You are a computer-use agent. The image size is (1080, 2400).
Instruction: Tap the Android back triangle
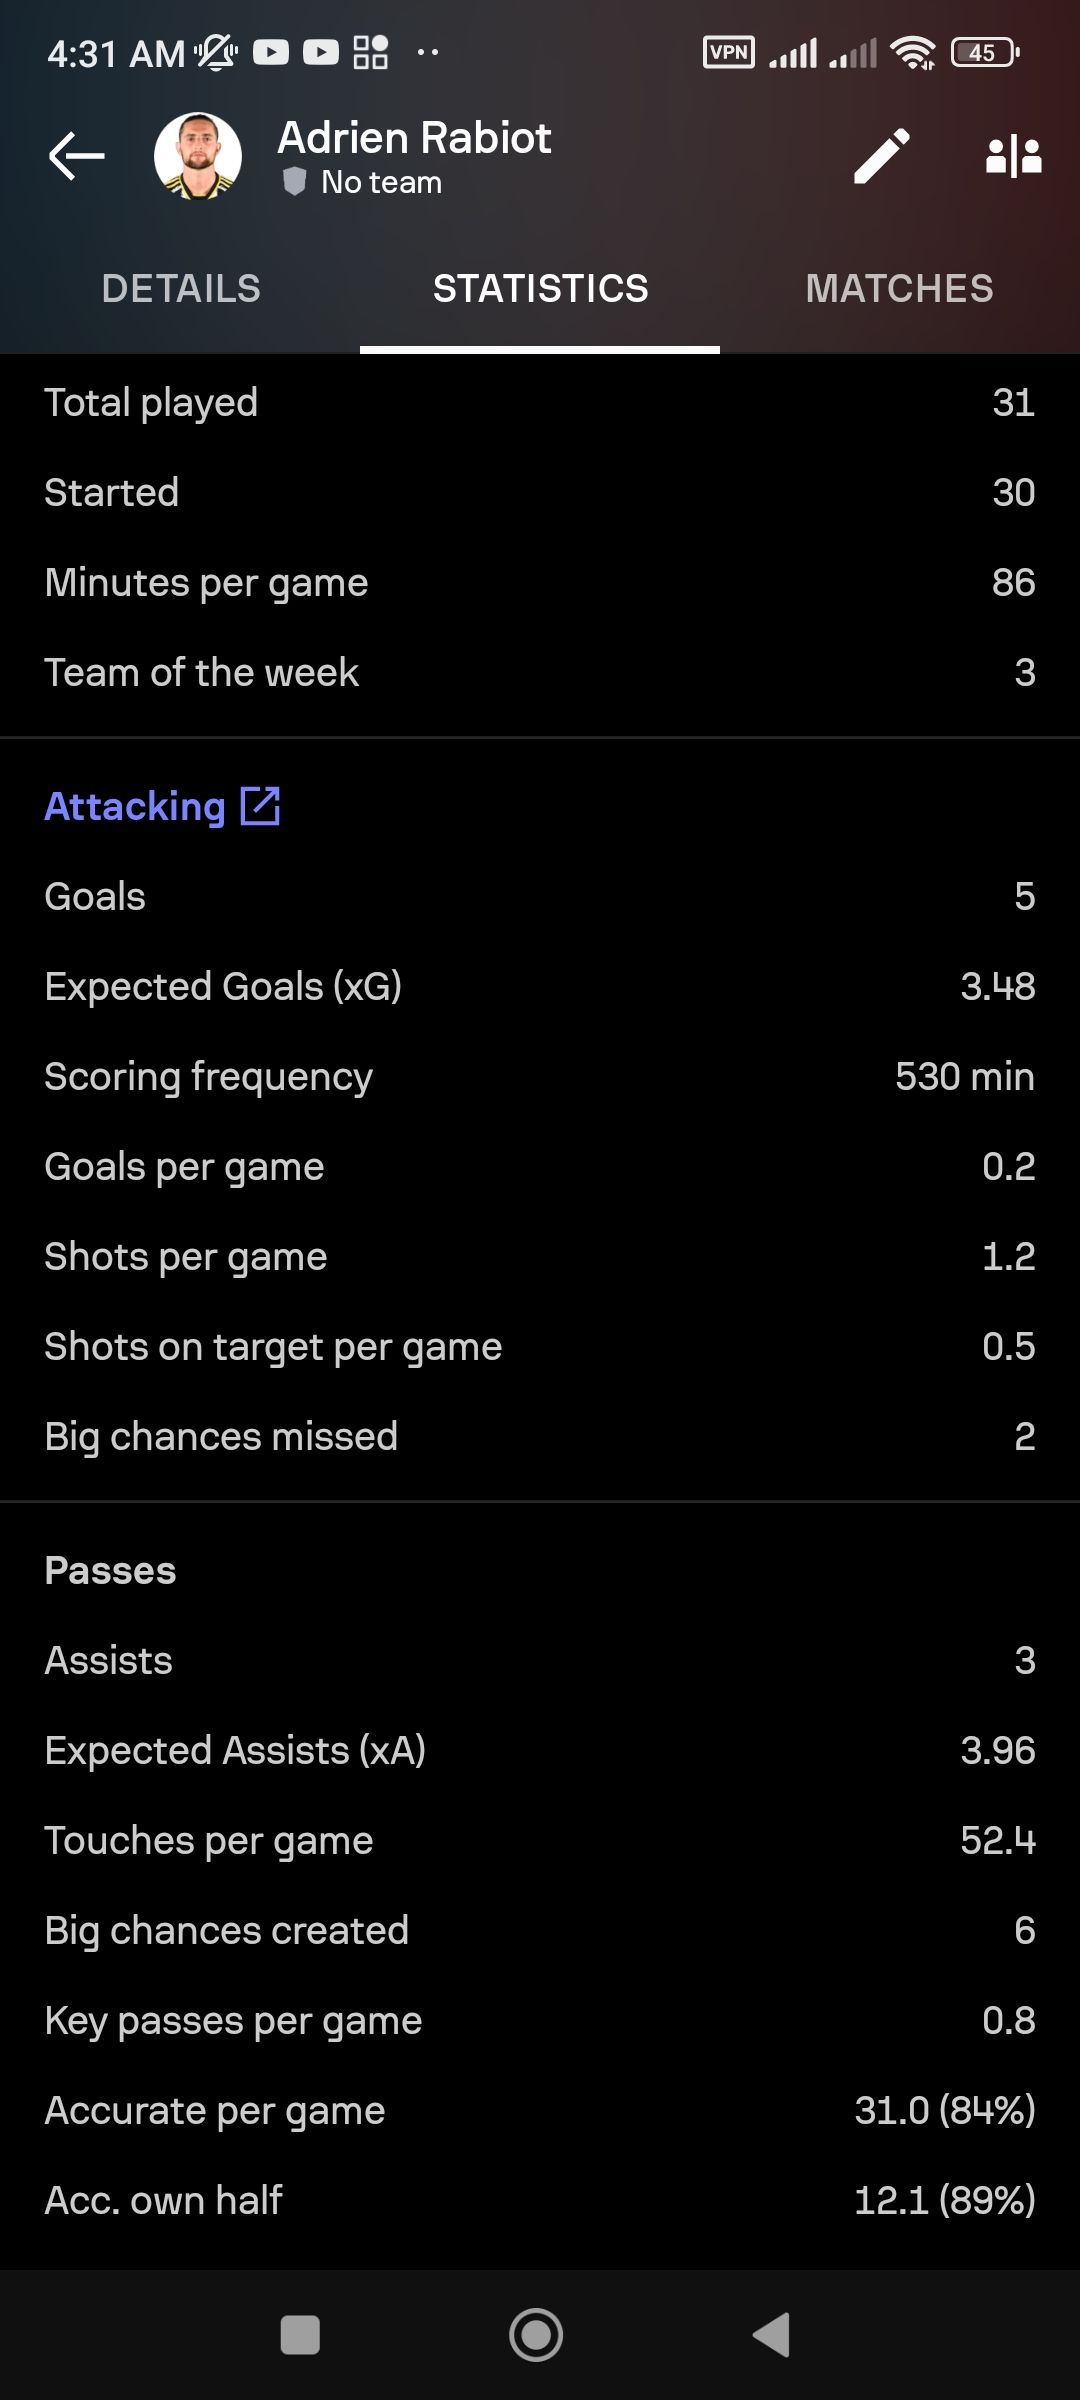[771, 2335]
